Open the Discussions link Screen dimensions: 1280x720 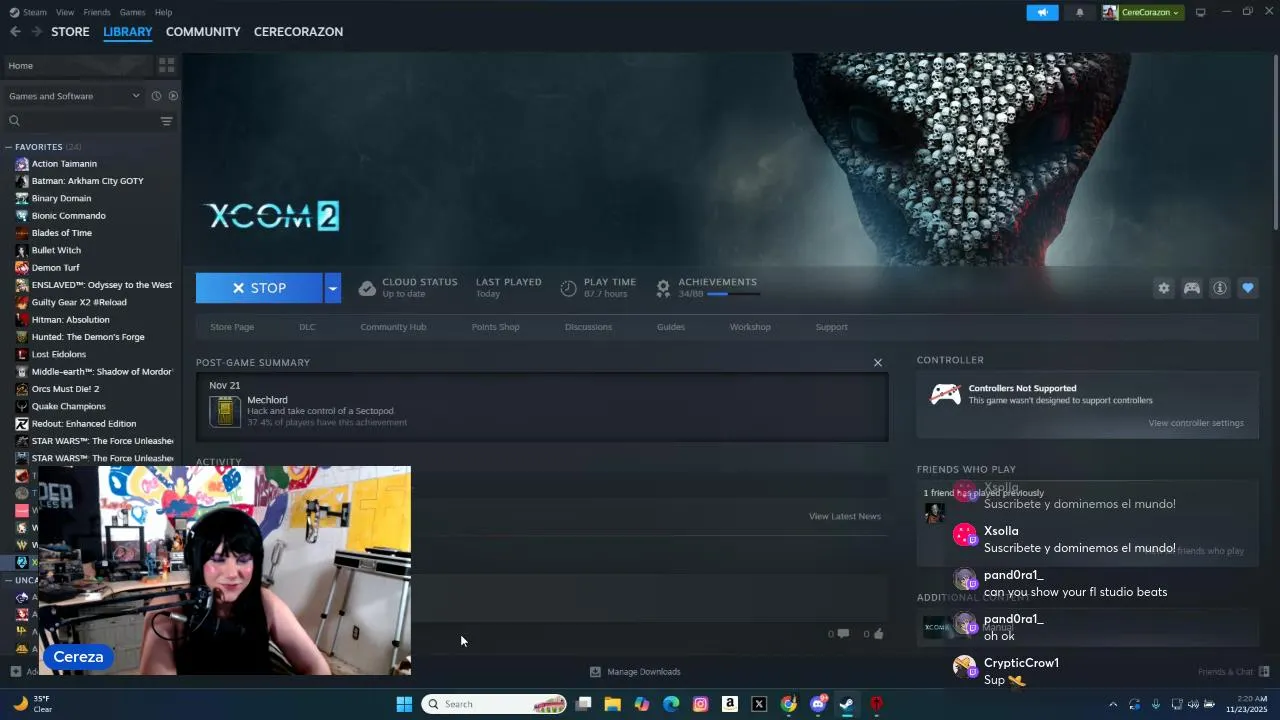[588, 327]
